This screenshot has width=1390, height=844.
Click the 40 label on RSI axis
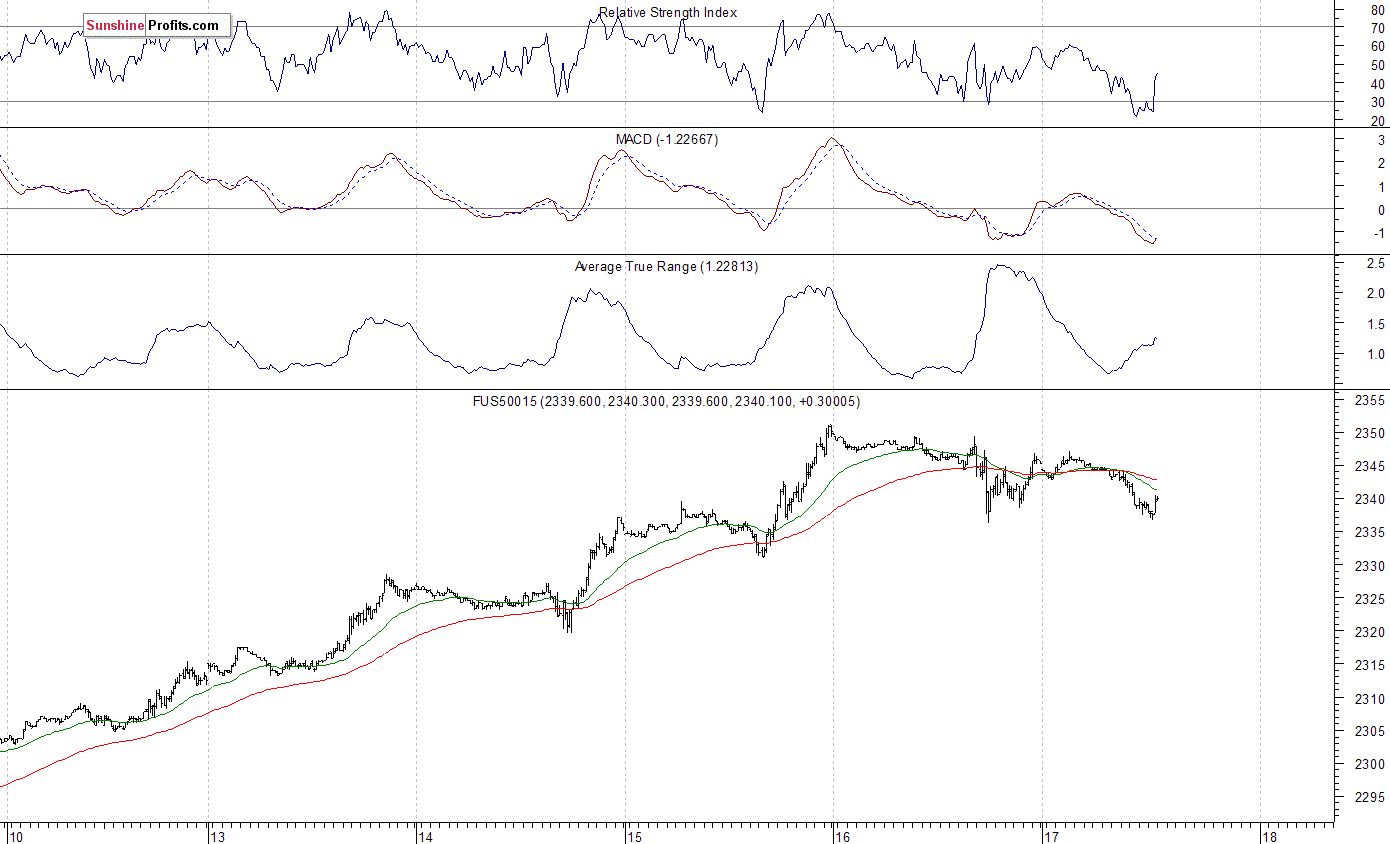coord(1377,84)
